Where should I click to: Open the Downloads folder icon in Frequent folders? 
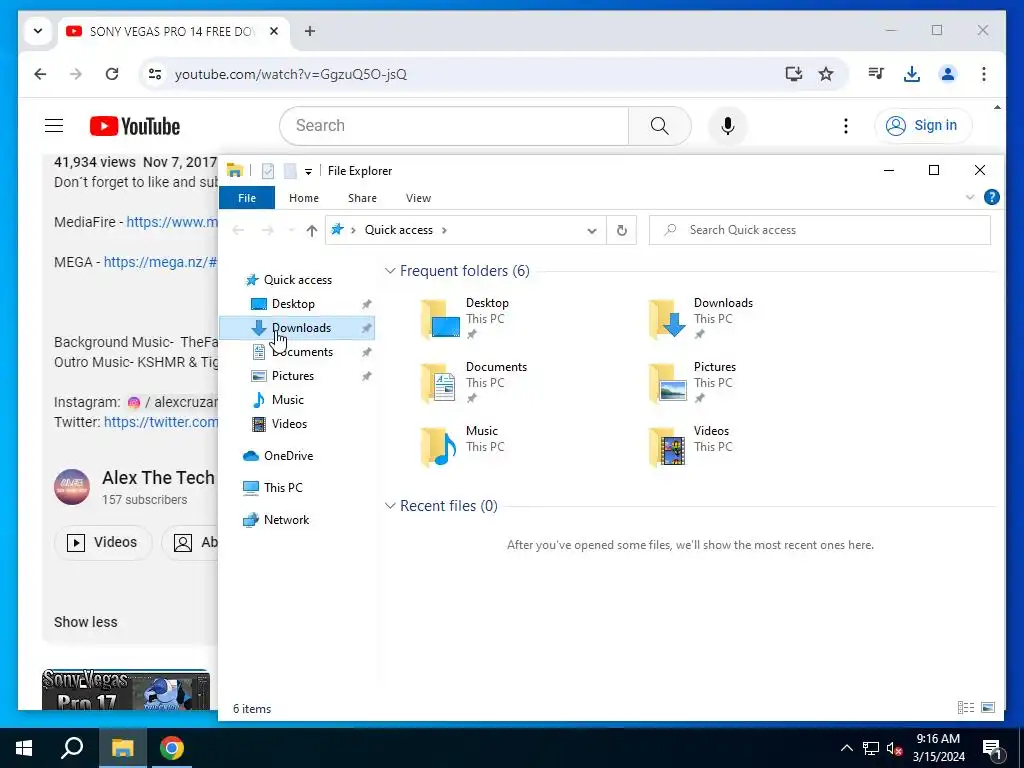[667, 319]
